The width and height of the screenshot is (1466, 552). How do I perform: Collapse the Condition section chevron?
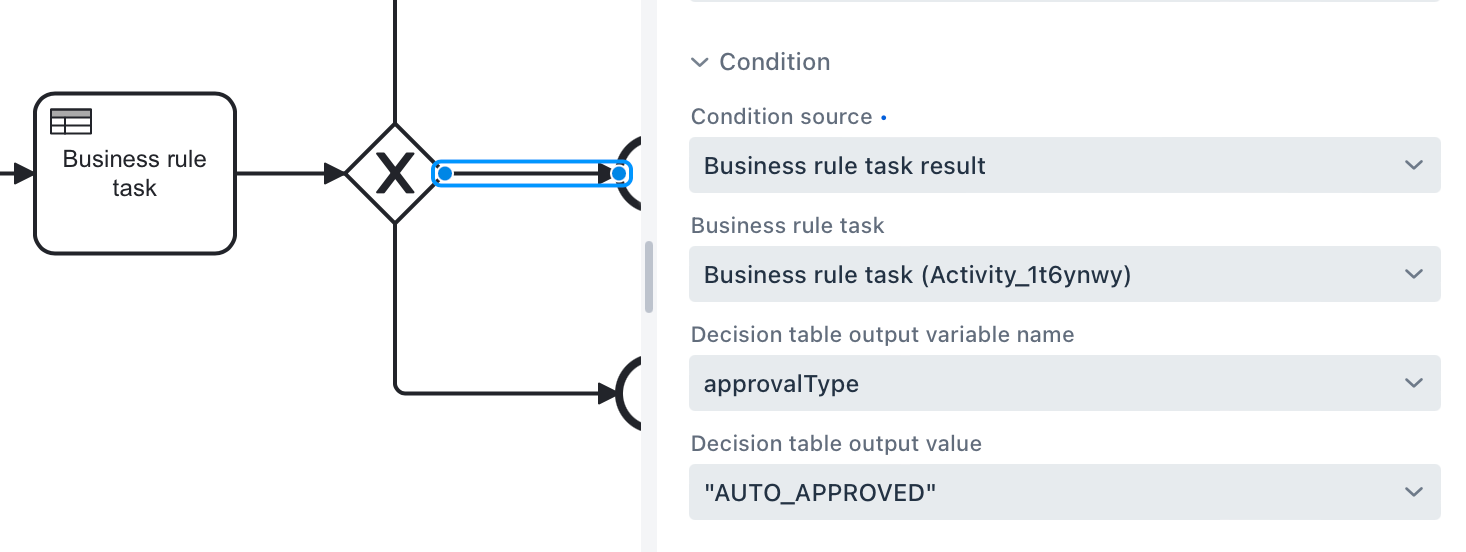point(699,62)
